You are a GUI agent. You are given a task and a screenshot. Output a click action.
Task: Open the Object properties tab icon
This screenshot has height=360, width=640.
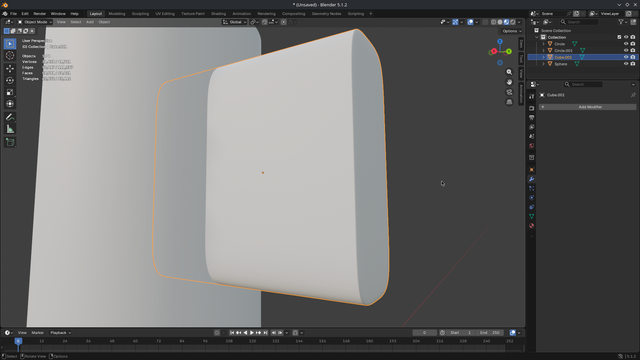pyautogui.click(x=531, y=169)
